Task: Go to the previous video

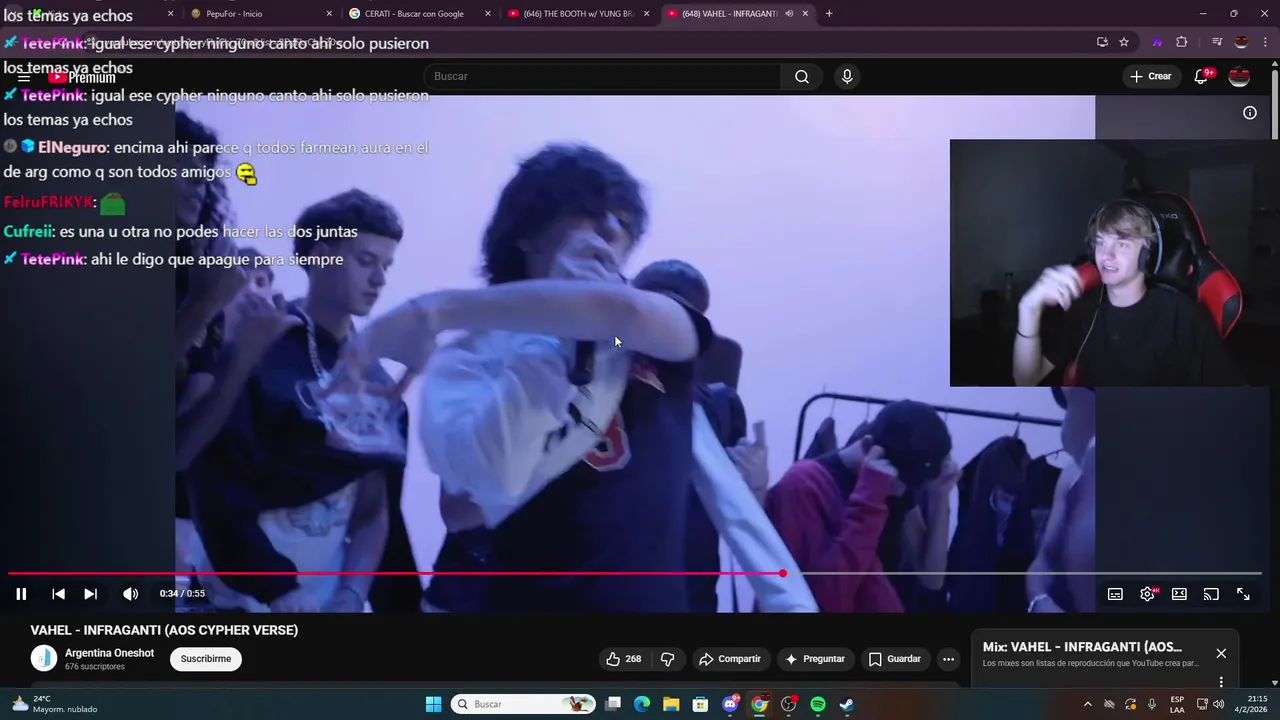Action: tap(58, 594)
